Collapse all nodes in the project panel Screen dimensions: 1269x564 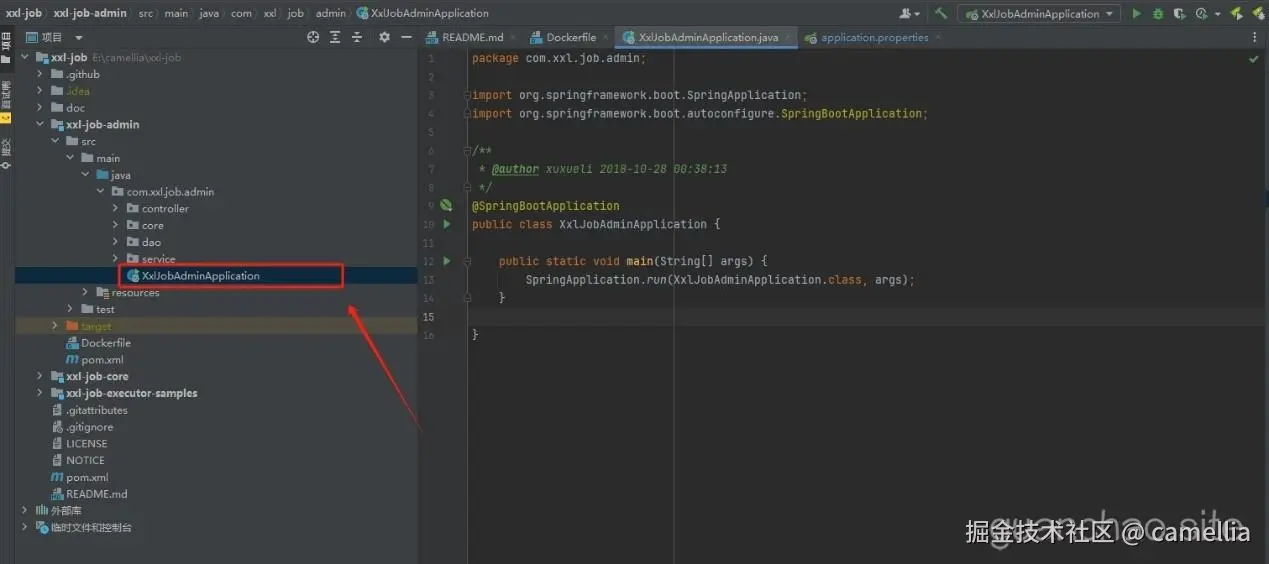357,37
